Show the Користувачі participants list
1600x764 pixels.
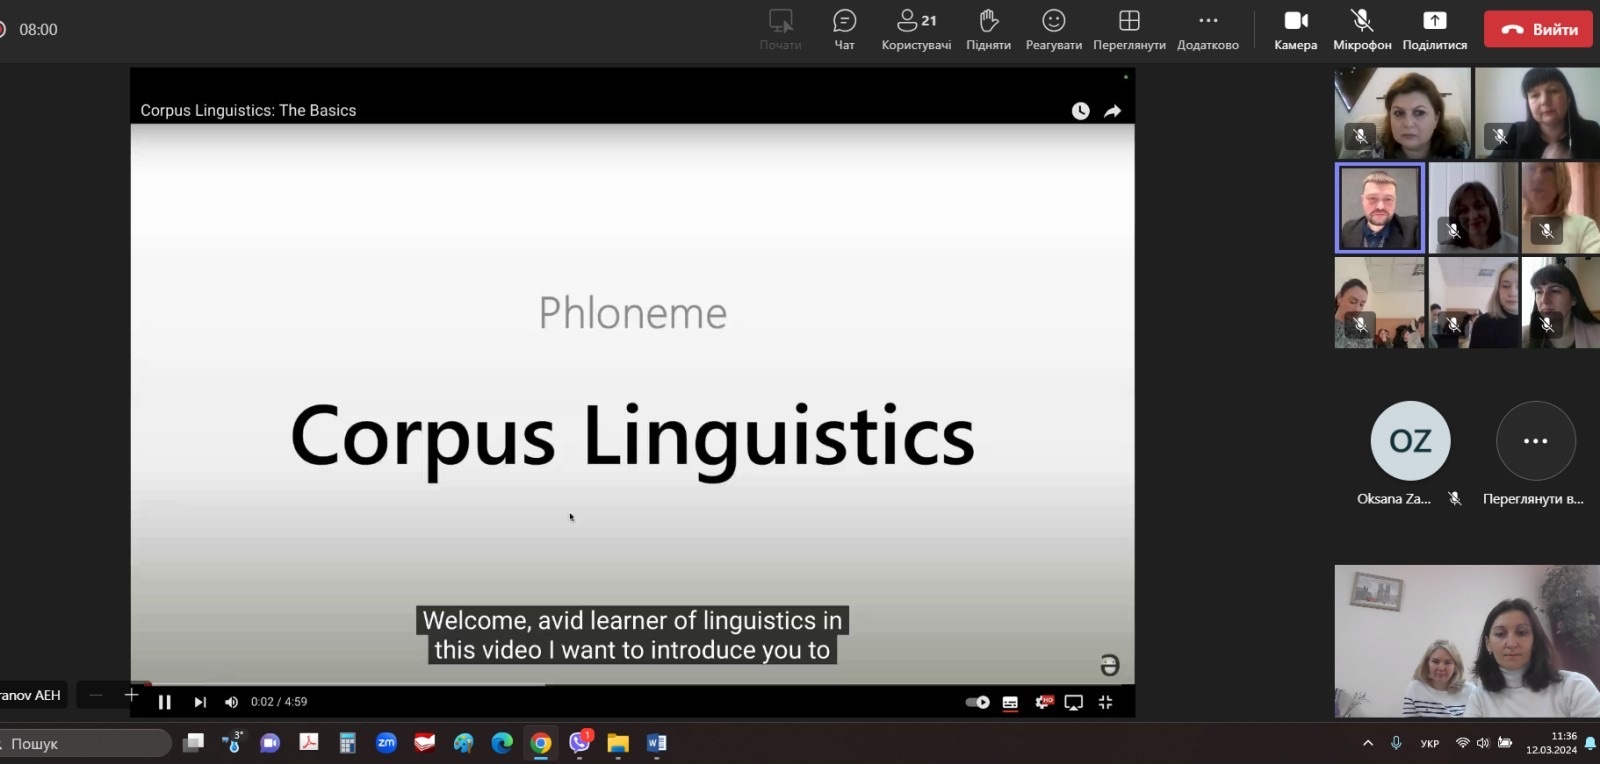coord(916,28)
